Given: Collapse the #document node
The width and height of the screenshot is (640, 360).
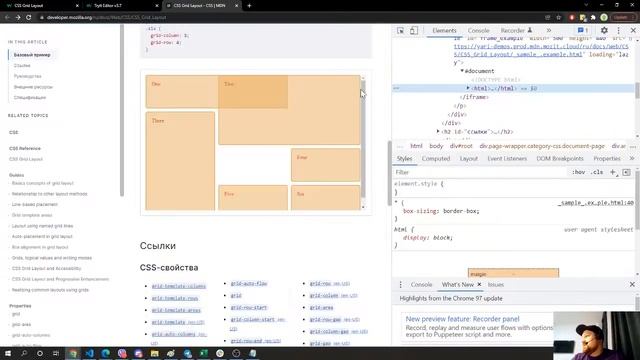Looking at the screenshot, I should click(462, 71).
